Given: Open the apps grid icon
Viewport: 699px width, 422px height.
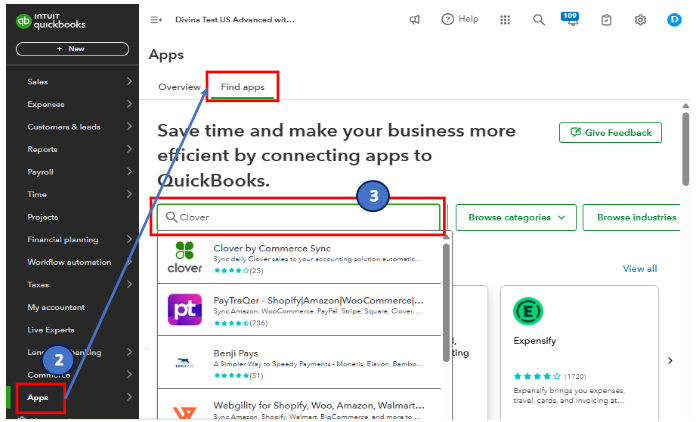Looking at the screenshot, I should (505, 20).
